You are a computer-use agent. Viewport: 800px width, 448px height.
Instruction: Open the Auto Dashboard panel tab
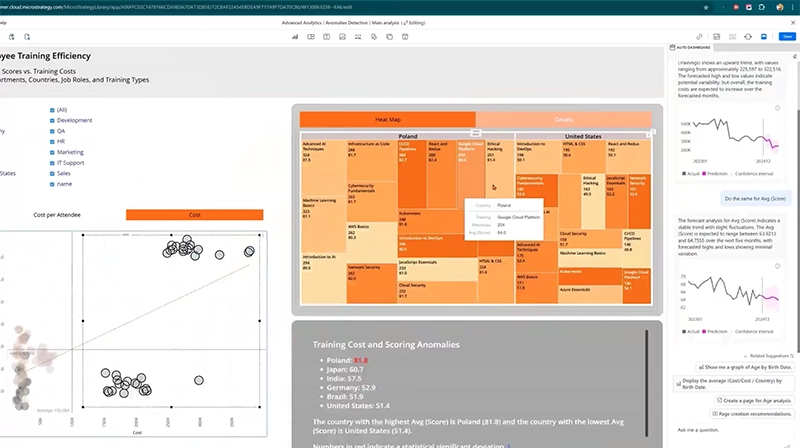click(x=690, y=47)
